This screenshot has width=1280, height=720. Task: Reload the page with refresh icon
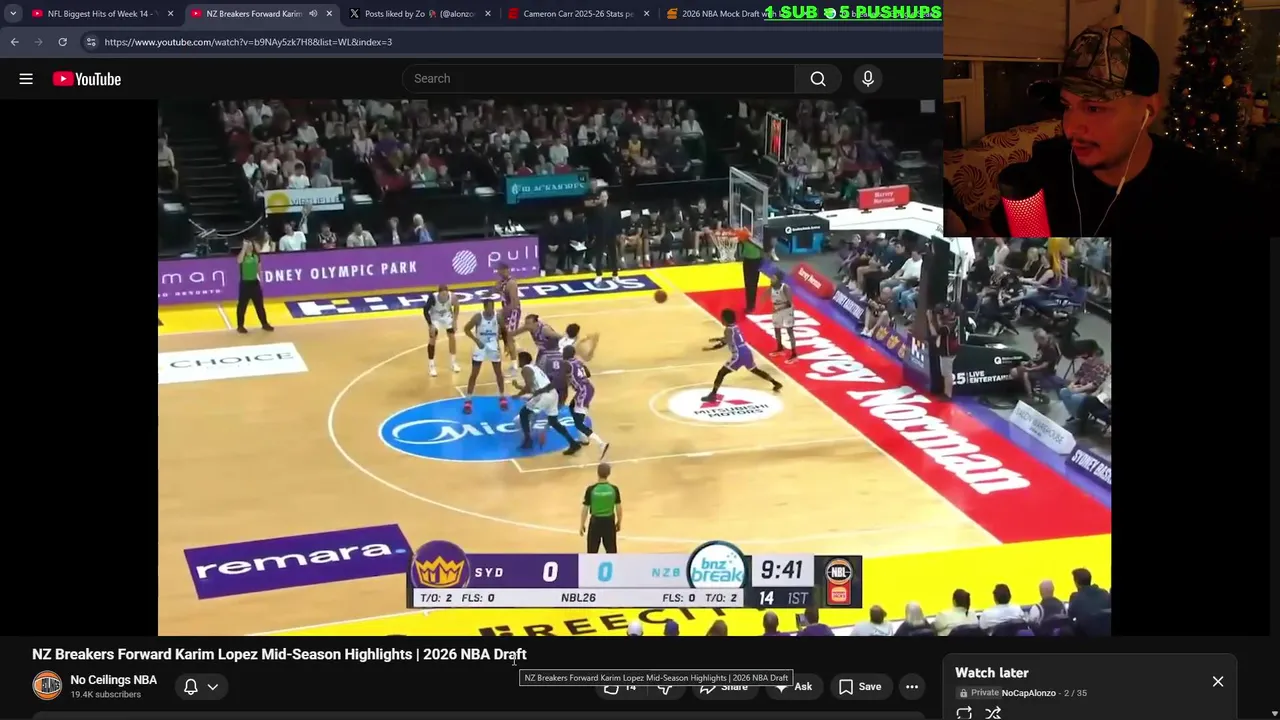click(62, 42)
